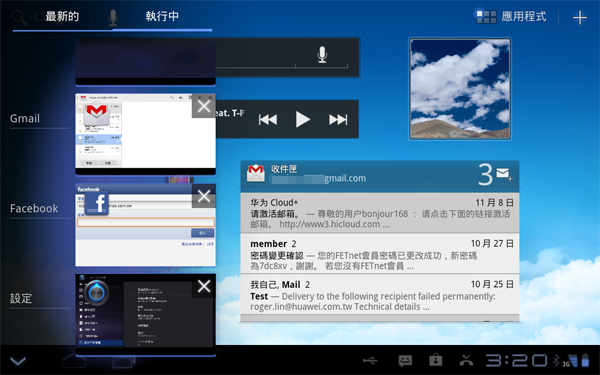Tap the top bar microphone icon
This screenshot has width=600, height=375.
point(113,18)
